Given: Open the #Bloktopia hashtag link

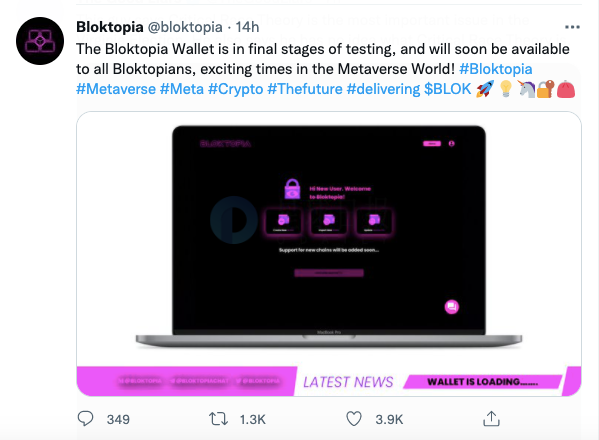Looking at the screenshot, I should (495, 69).
